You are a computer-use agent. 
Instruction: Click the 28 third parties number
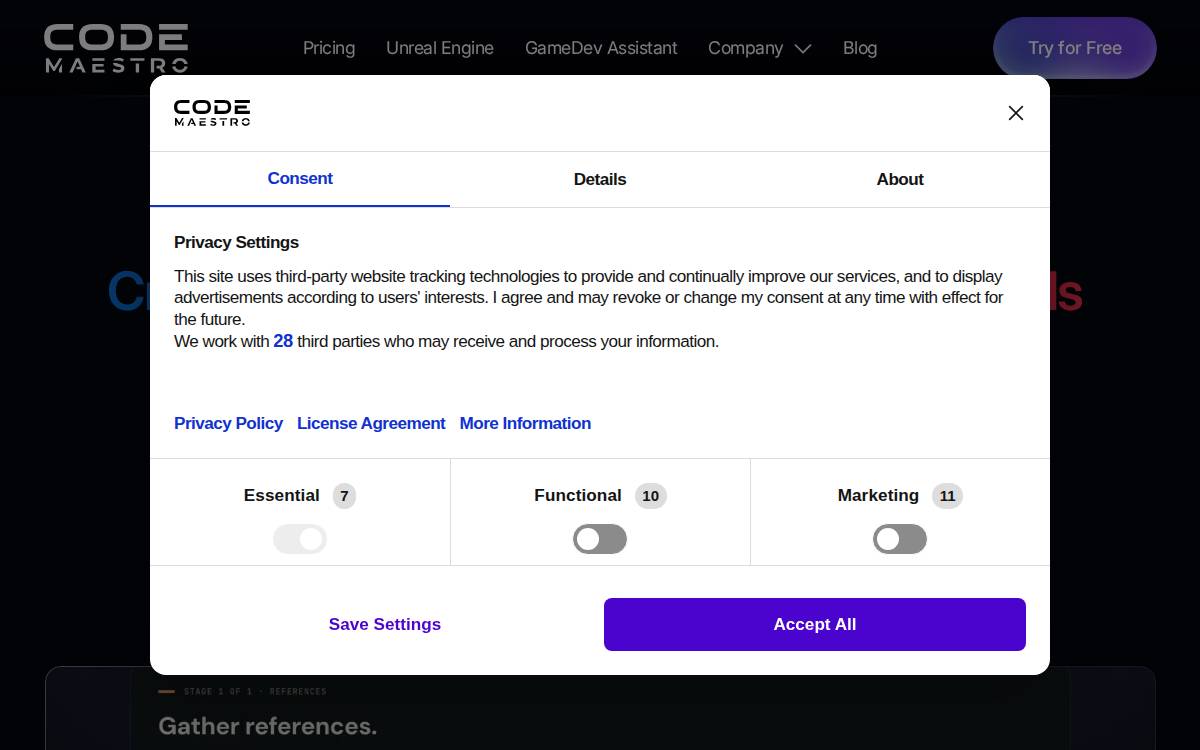[283, 341]
